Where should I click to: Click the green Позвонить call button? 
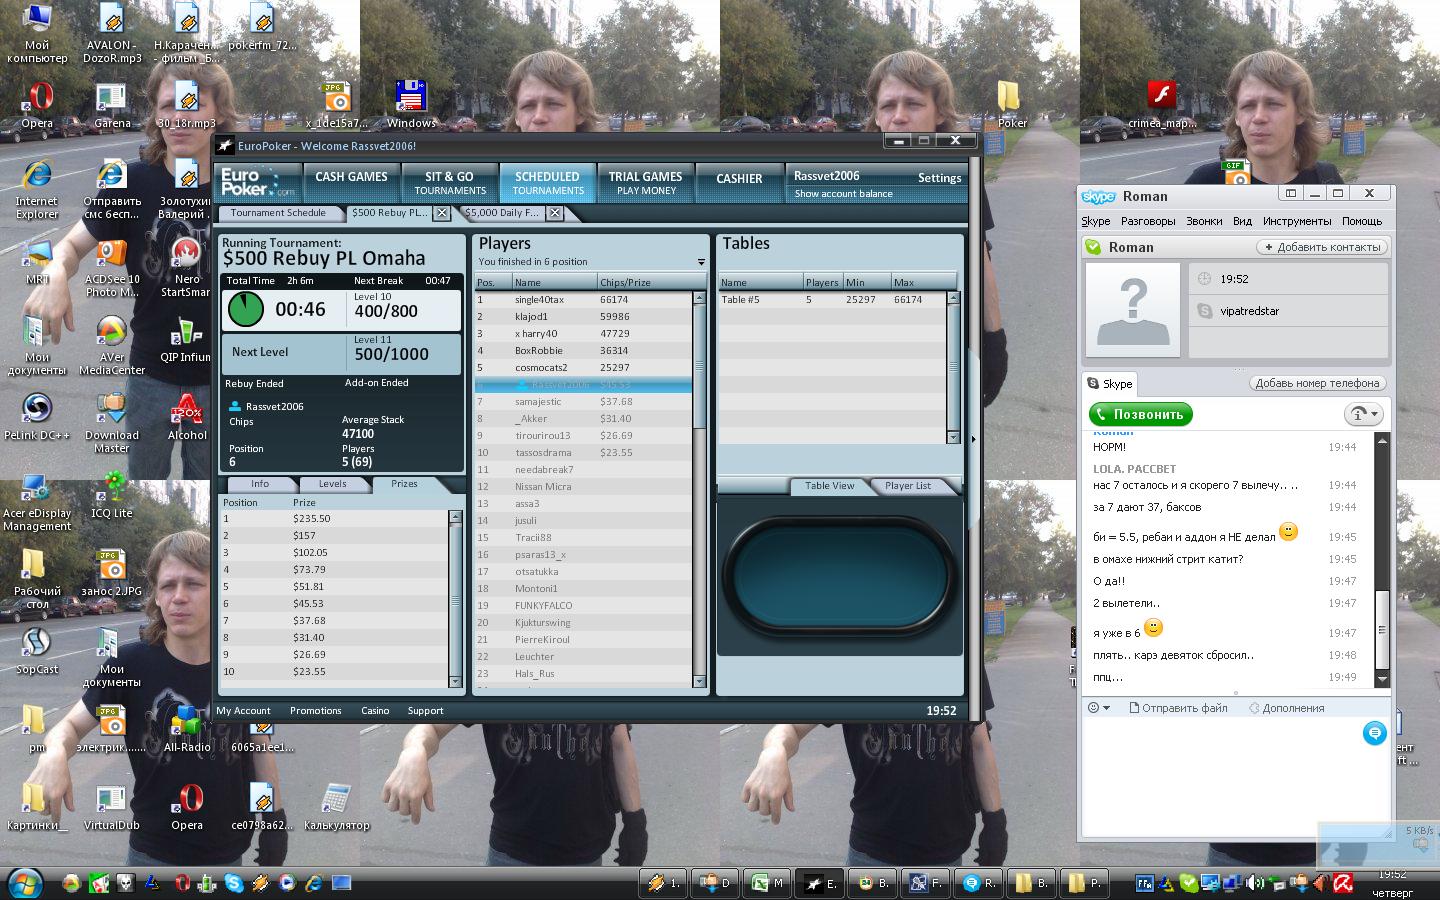(x=1140, y=414)
